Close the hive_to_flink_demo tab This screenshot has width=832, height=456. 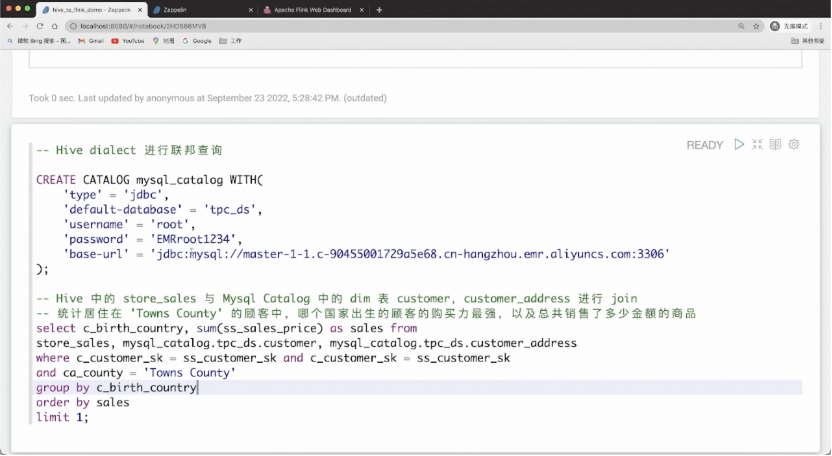140,10
